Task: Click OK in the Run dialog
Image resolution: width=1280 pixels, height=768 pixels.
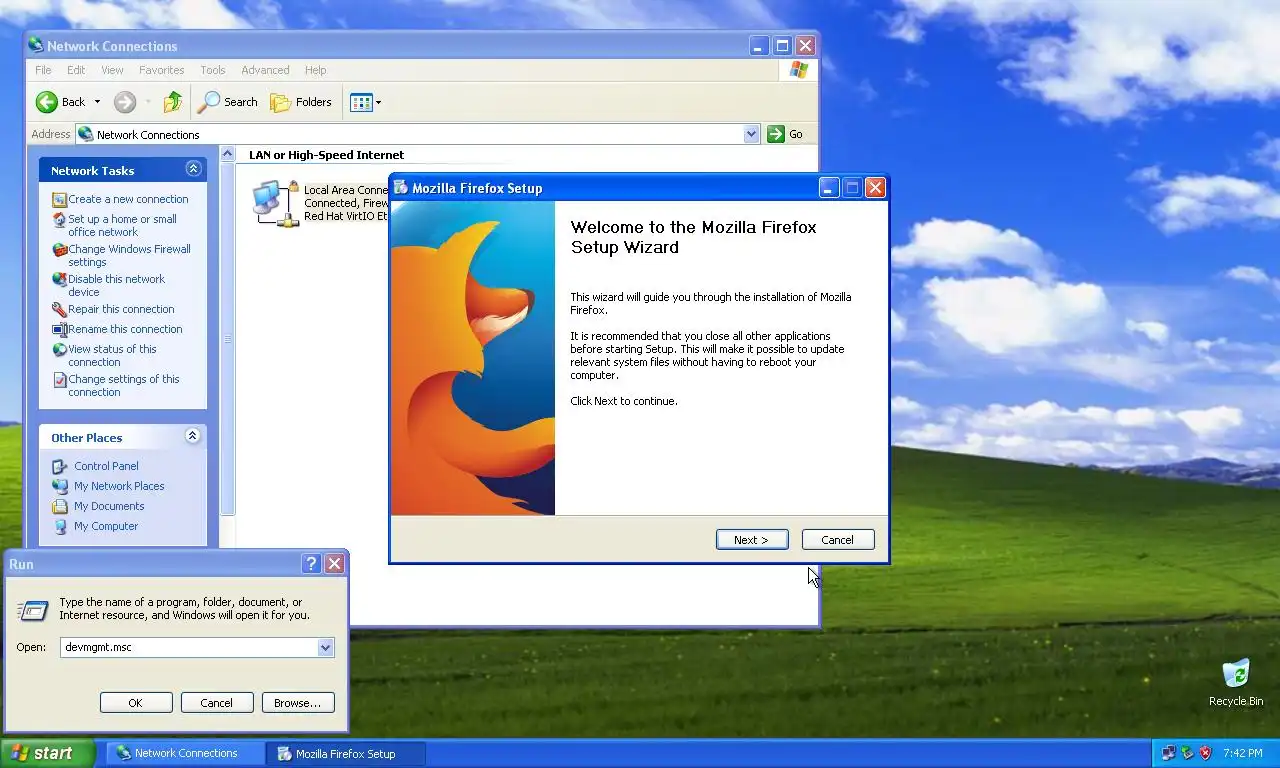Action: click(136, 703)
